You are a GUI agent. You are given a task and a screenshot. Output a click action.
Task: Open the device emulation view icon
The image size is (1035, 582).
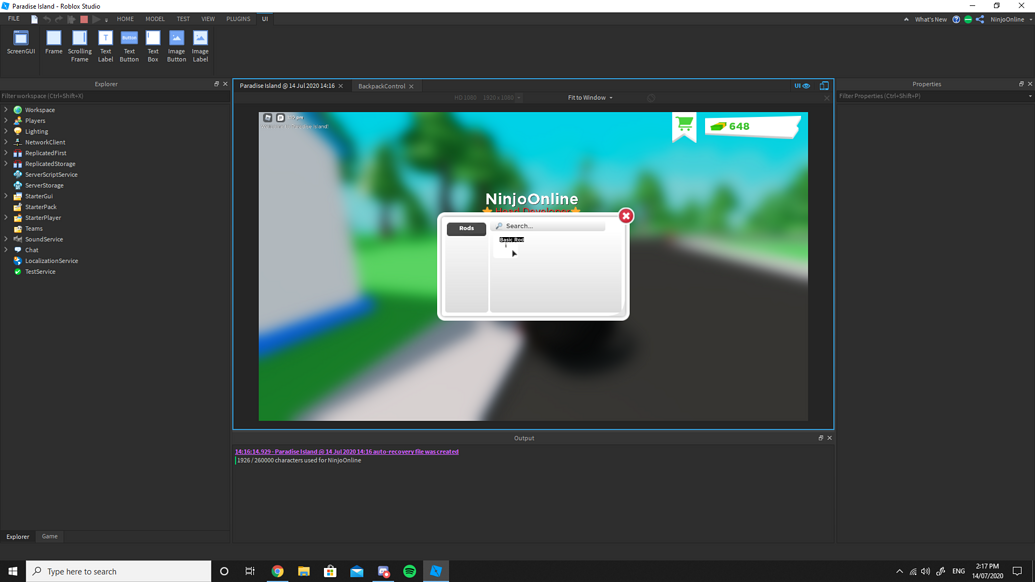(x=824, y=86)
